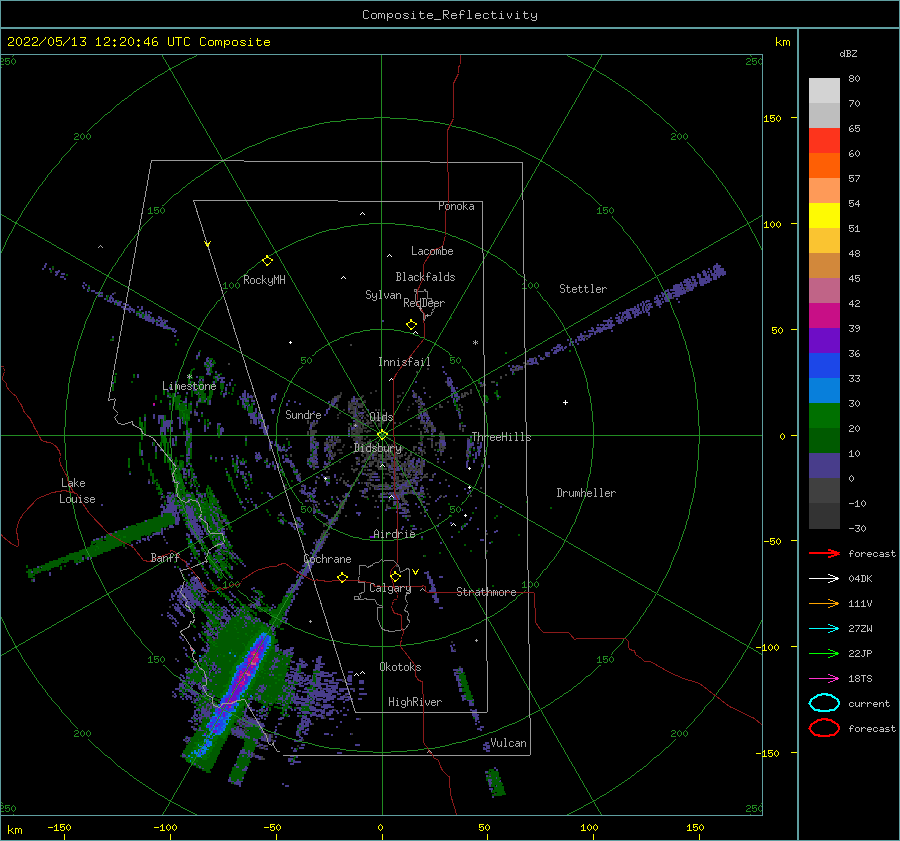900x841 pixels.
Task: Click the dBZ heading above color scale
Action: (848, 54)
